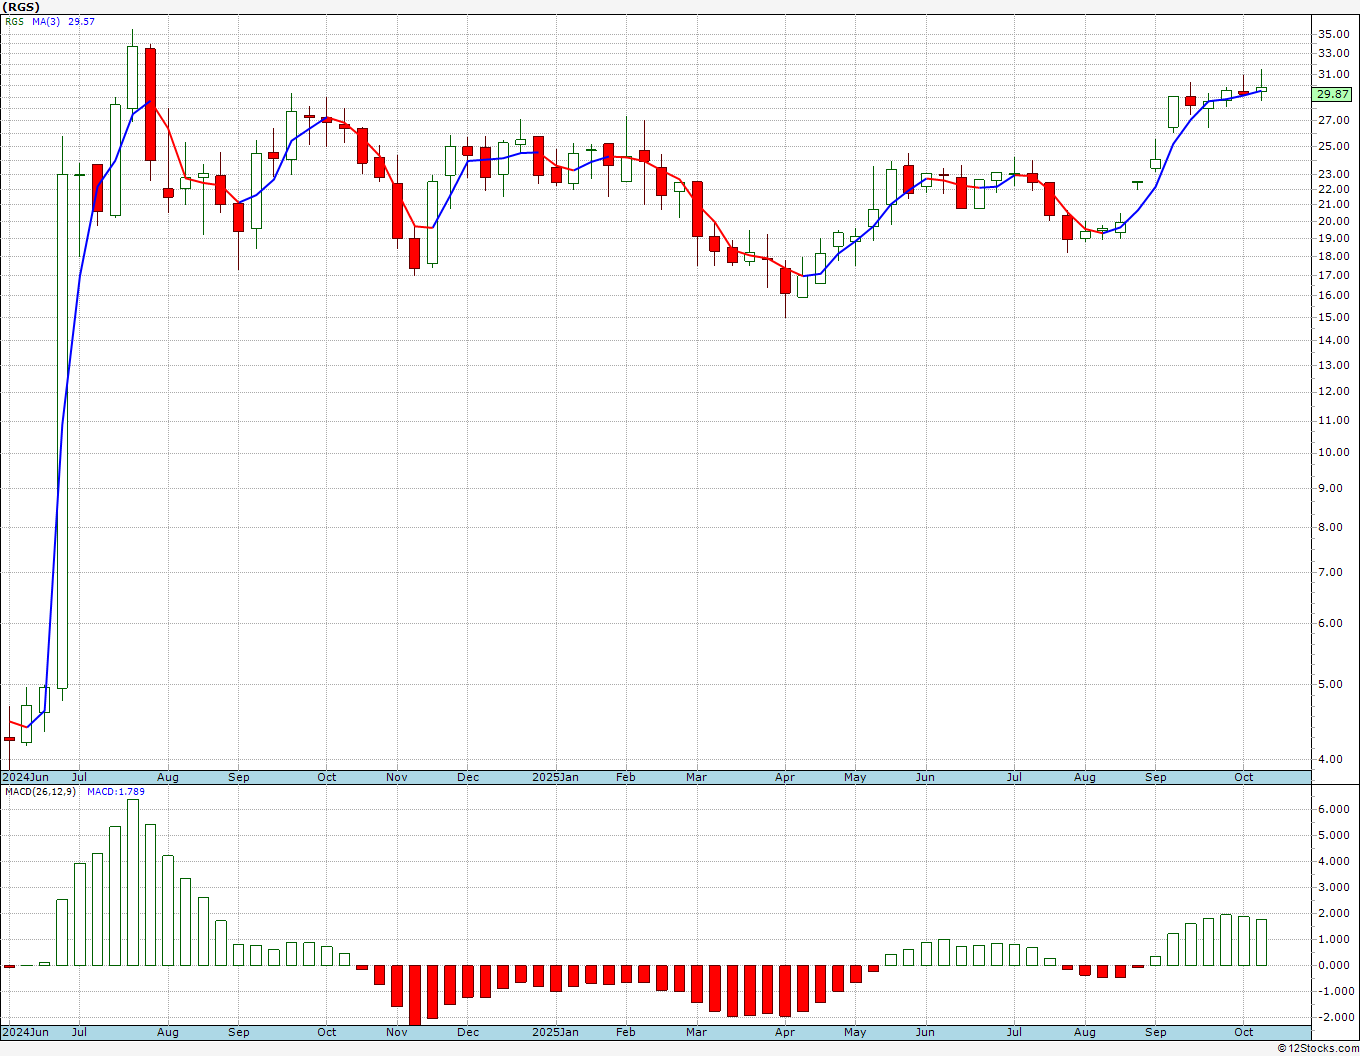Click the 33.00 price axis label

coord(1333,53)
